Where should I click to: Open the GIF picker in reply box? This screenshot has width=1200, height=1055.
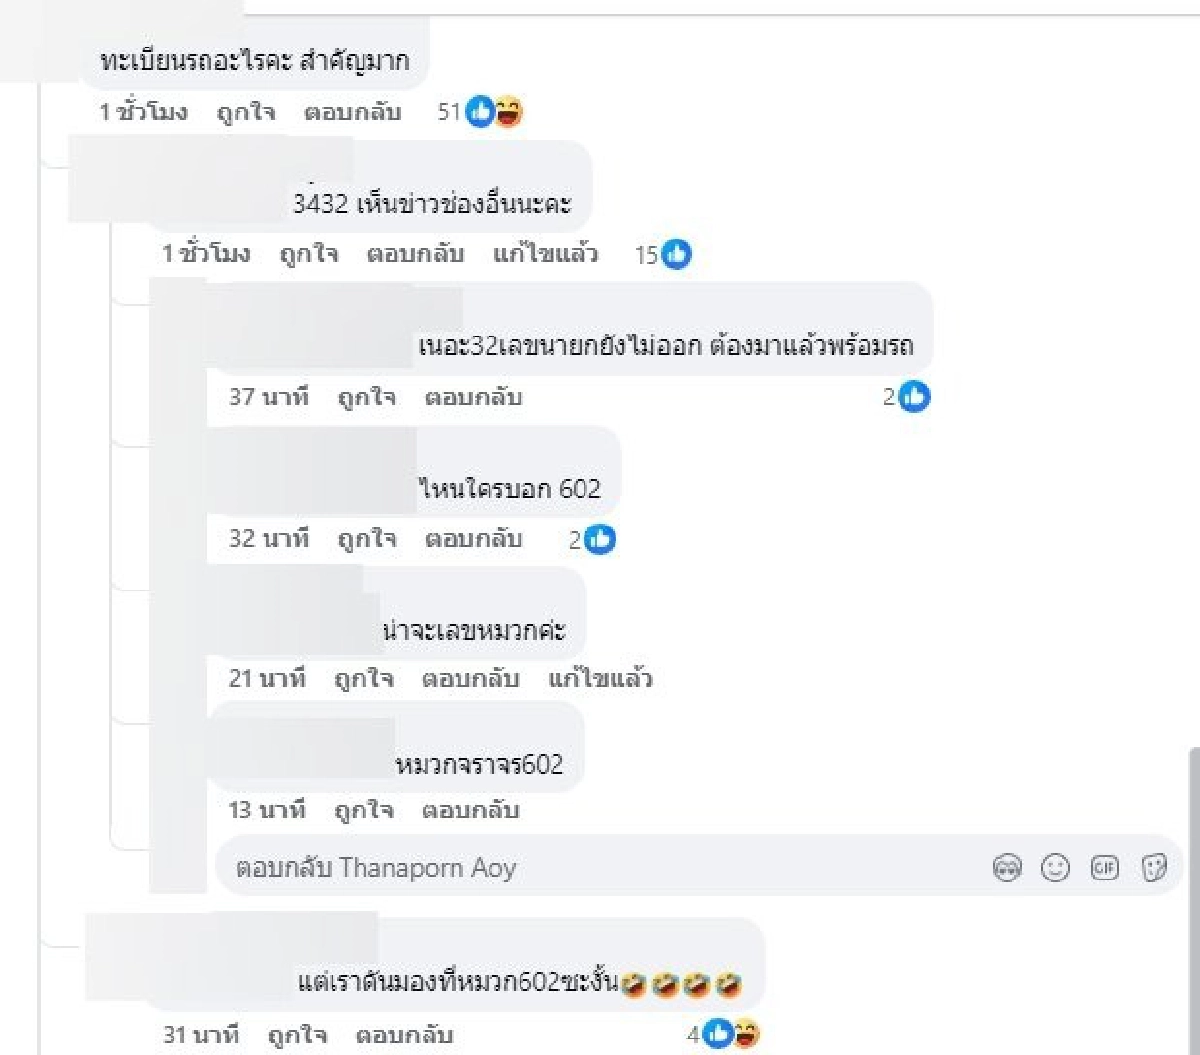point(1104,868)
